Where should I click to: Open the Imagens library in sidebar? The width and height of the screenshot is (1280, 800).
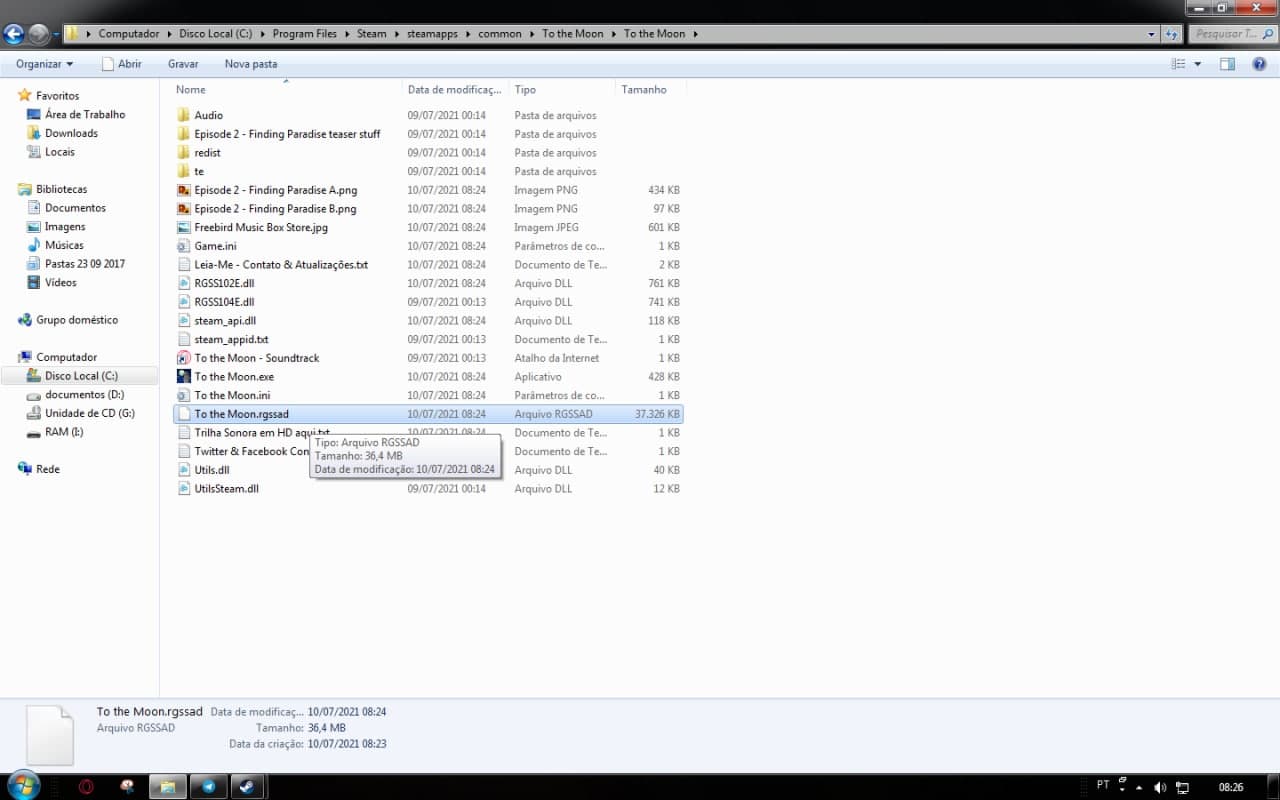[65, 227]
